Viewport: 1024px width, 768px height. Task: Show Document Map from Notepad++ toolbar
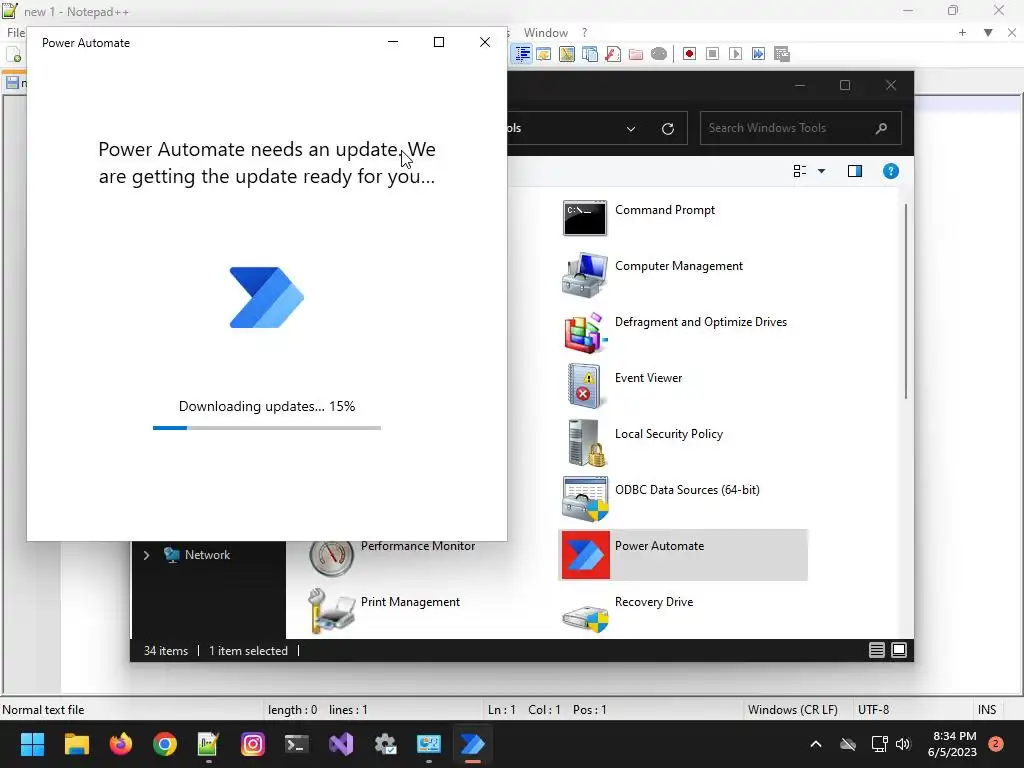(x=567, y=54)
